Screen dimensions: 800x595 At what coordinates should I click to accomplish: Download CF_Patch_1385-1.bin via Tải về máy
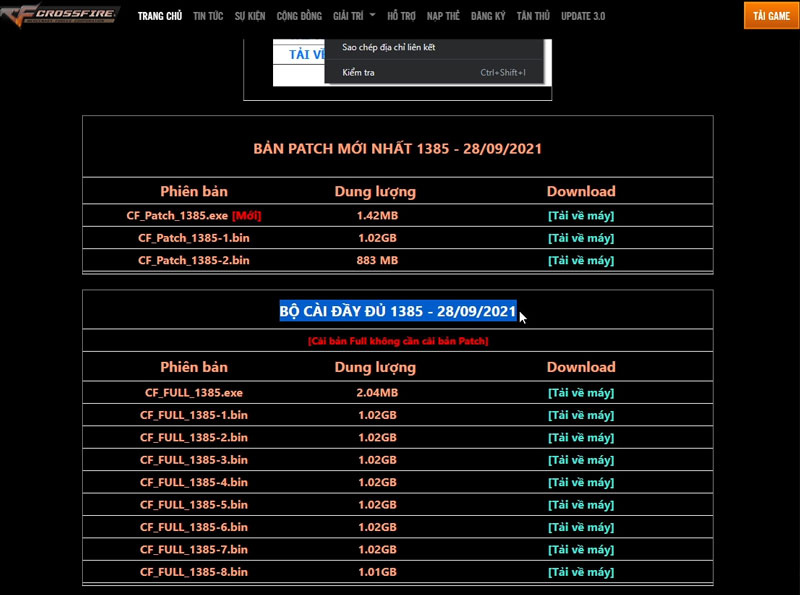pos(580,238)
